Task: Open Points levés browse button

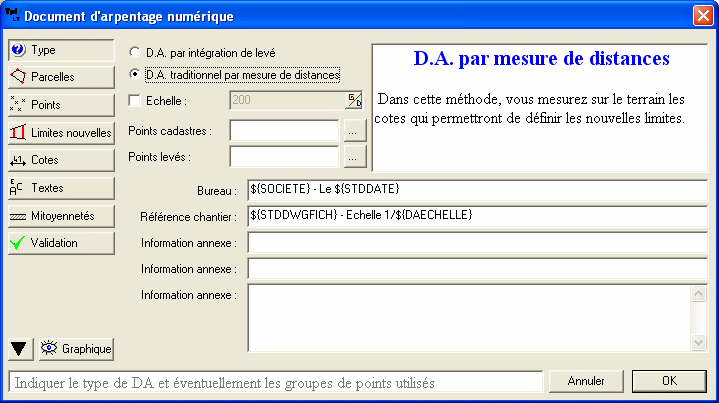Action: pos(351,156)
